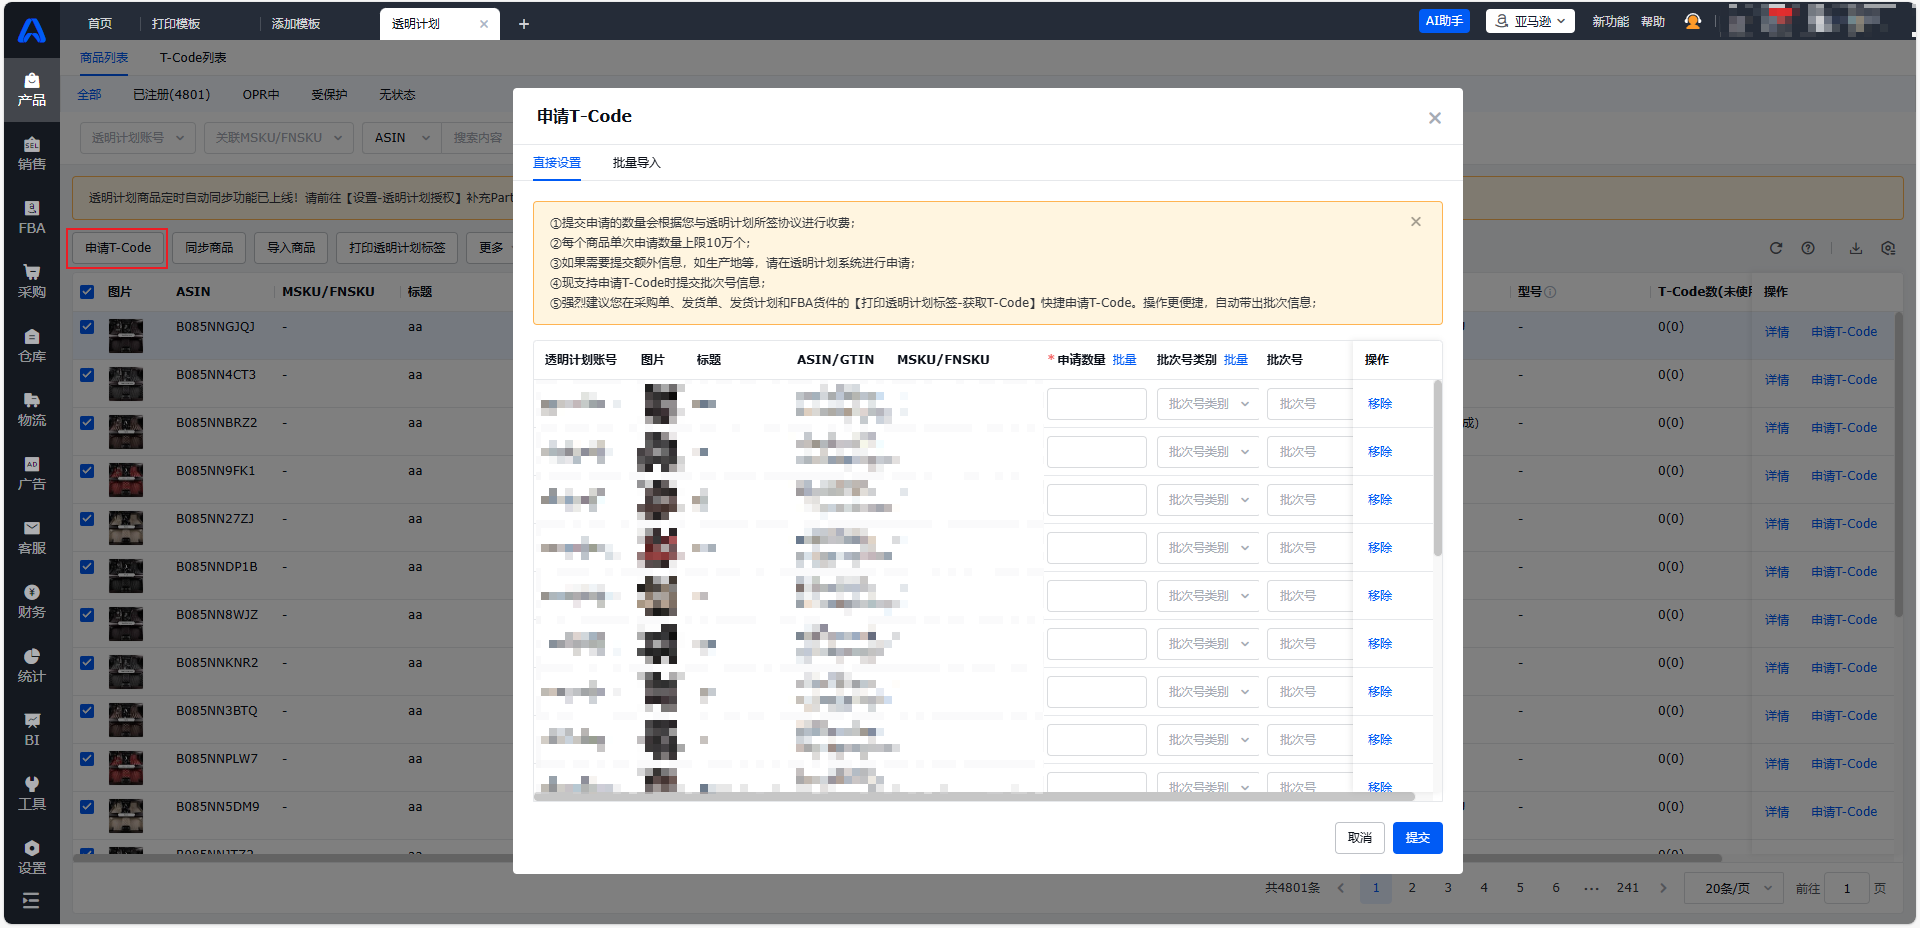The image size is (1920, 928).
Task: Click the refresh icon above the table
Action: tap(1776, 248)
